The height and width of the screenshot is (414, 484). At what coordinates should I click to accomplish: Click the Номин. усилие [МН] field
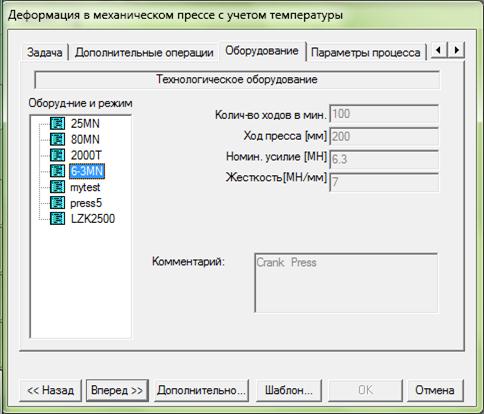[384, 159]
